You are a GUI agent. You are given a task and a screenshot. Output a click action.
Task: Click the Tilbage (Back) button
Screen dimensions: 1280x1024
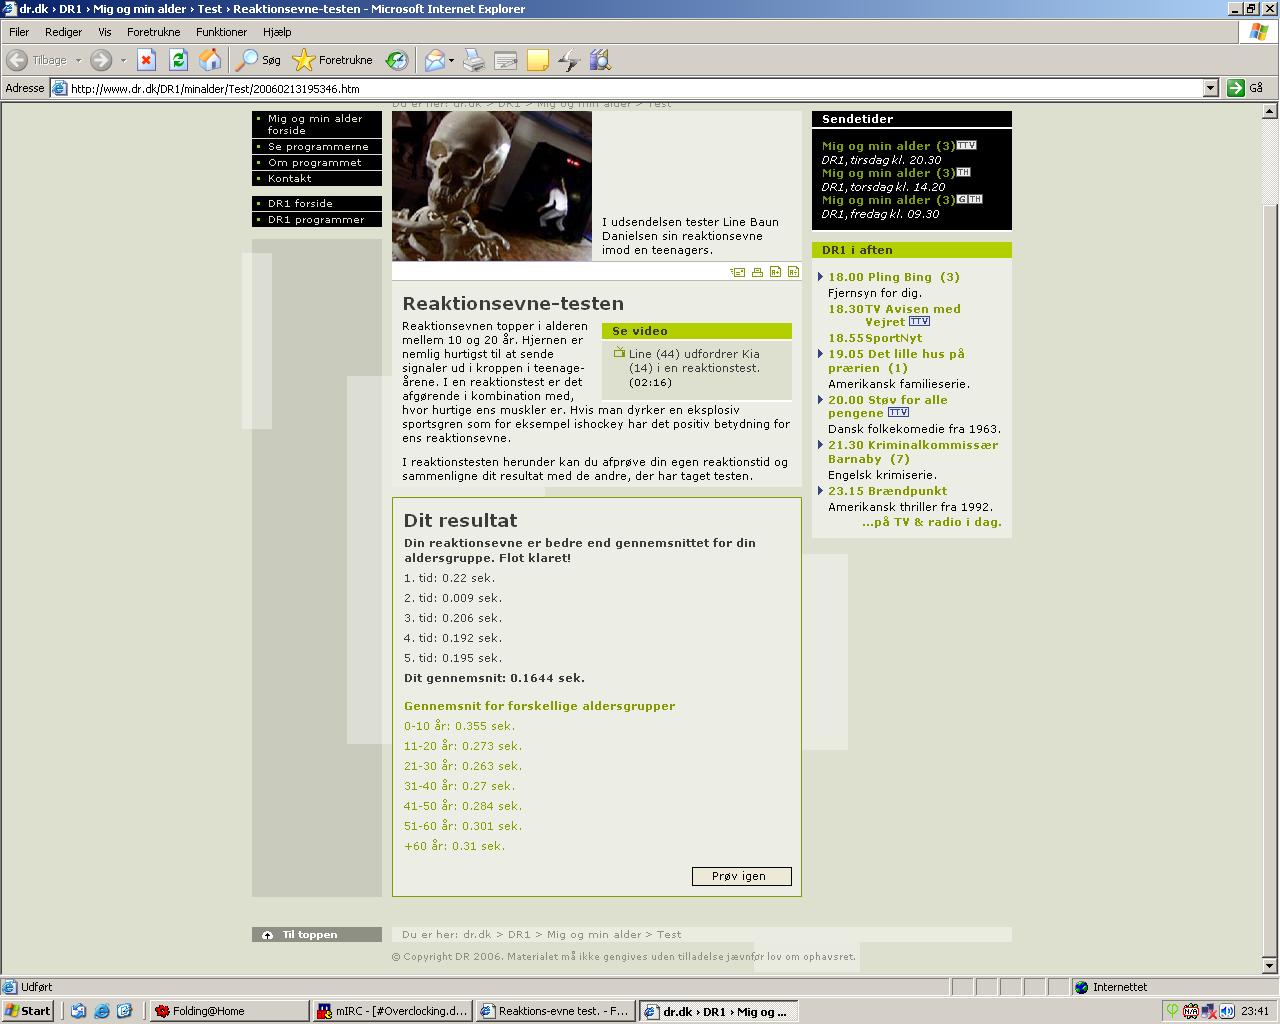pos(37,60)
